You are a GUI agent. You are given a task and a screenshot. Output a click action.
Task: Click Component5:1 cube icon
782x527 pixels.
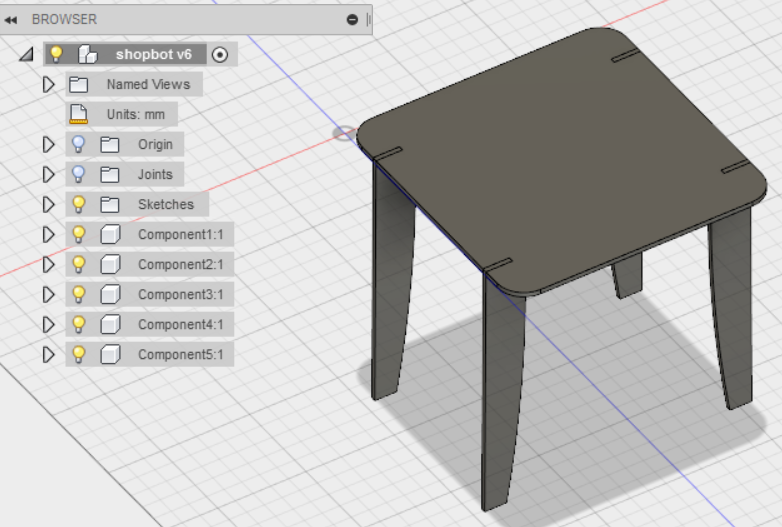(x=110, y=354)
